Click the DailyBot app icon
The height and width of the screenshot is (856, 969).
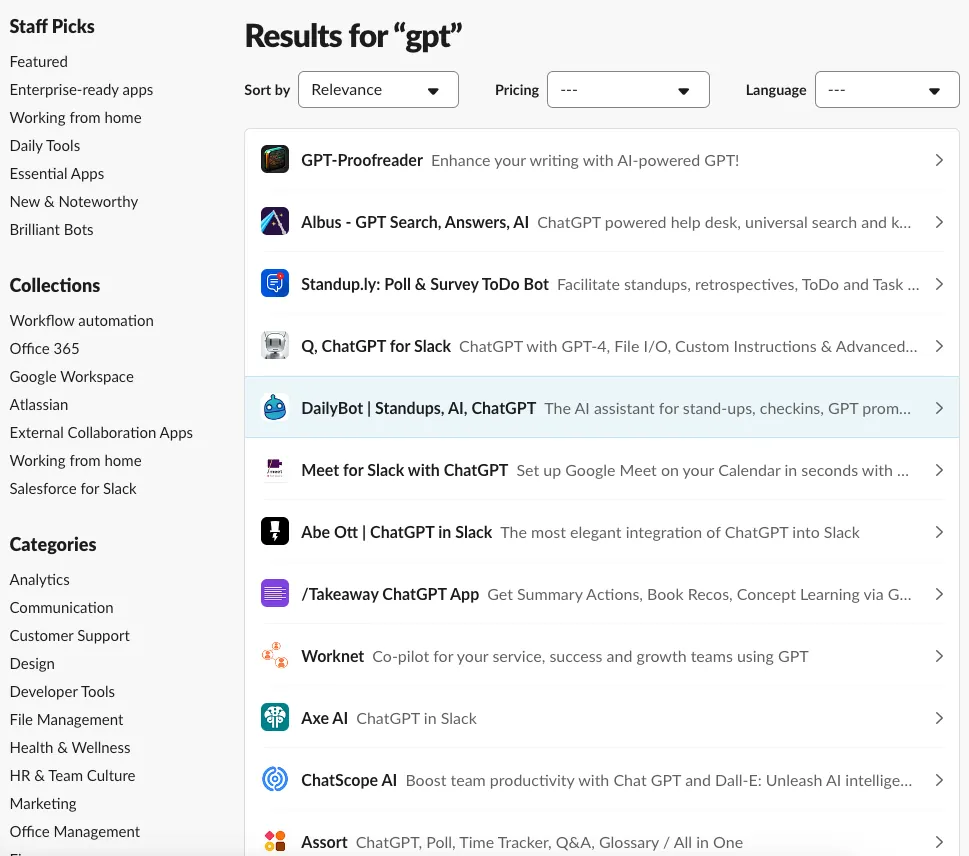(x=275, y=408)
